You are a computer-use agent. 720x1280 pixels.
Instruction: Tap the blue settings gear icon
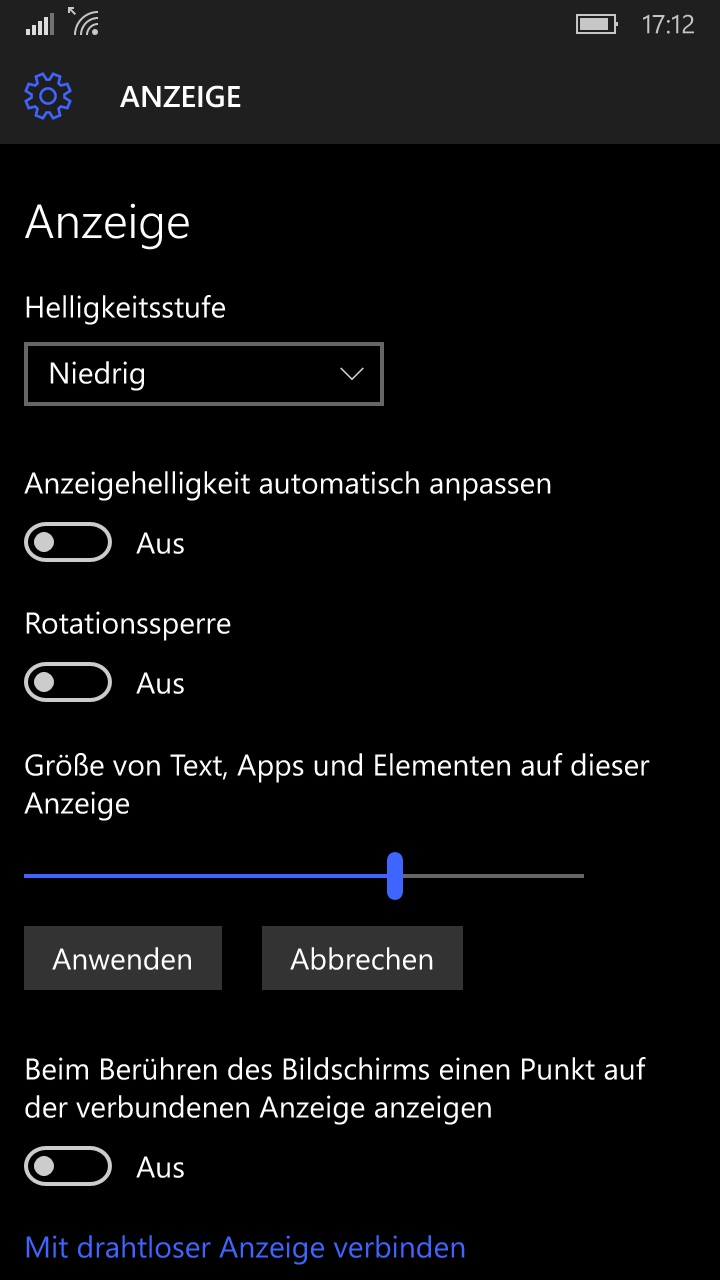(x=48, y=96)
